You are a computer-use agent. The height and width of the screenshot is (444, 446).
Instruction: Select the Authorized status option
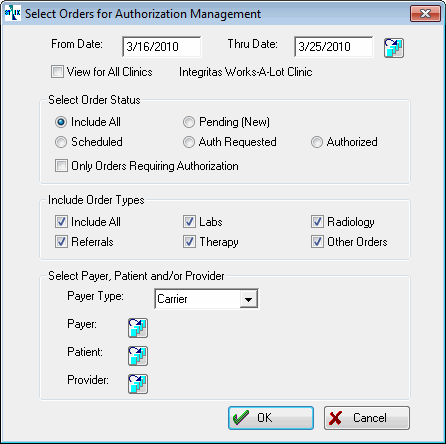(x=317, y=142)
